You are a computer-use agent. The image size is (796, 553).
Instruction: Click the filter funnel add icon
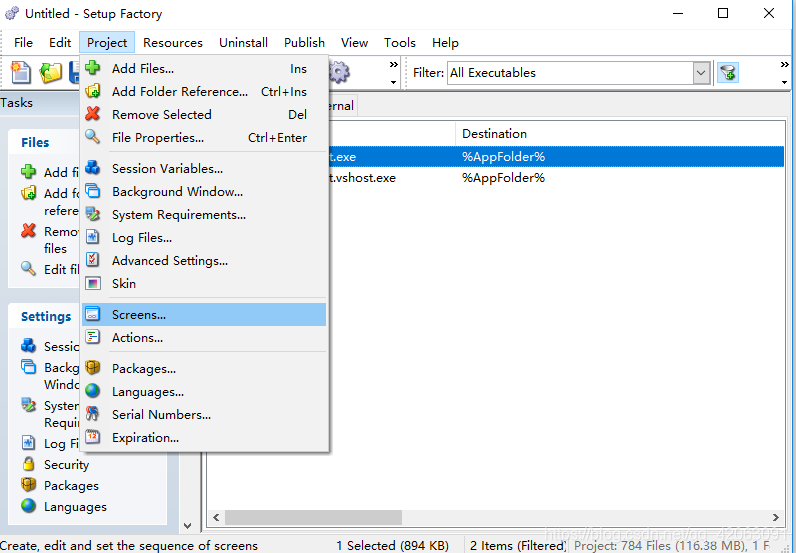728,73
